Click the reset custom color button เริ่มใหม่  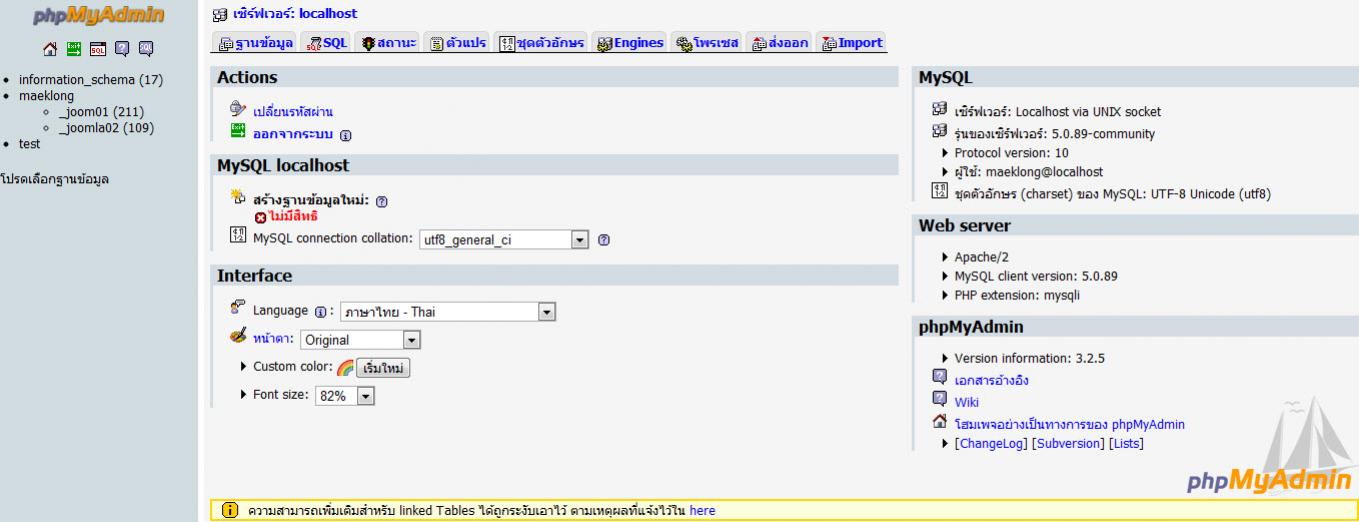[x=383, y=368]
